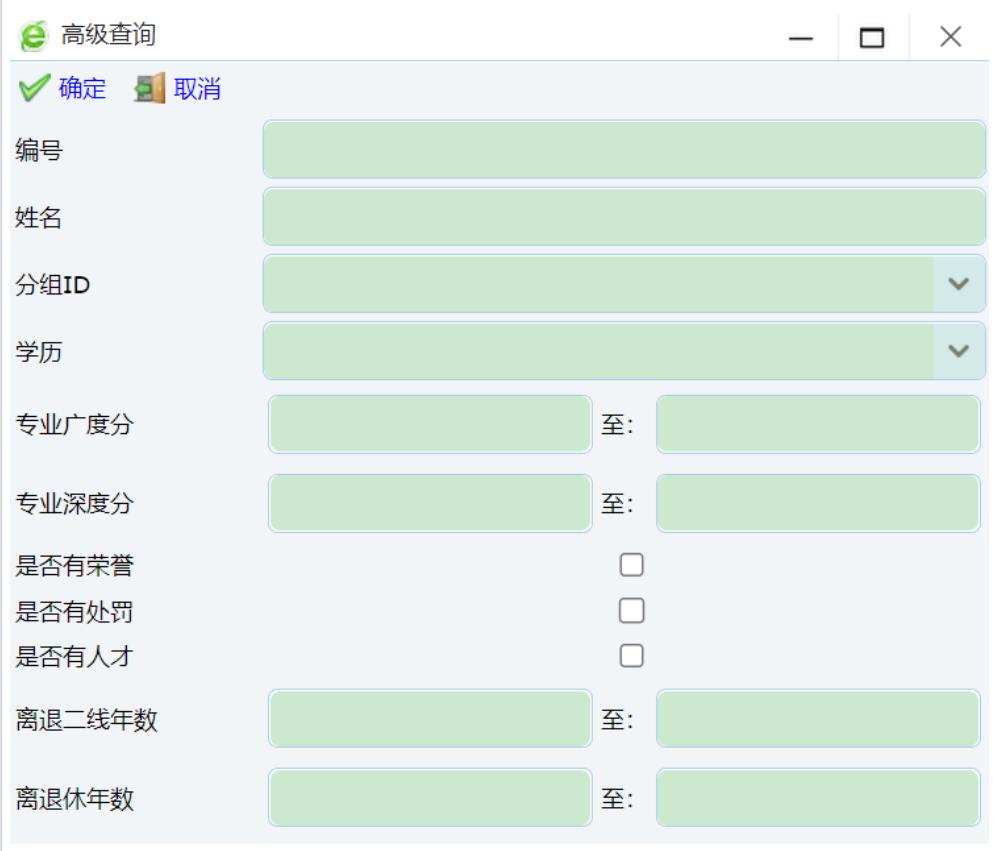Screen dimensions: 993x851
Task: Focus the 离退休年数 lower bound field
Action: pos(430,797)
